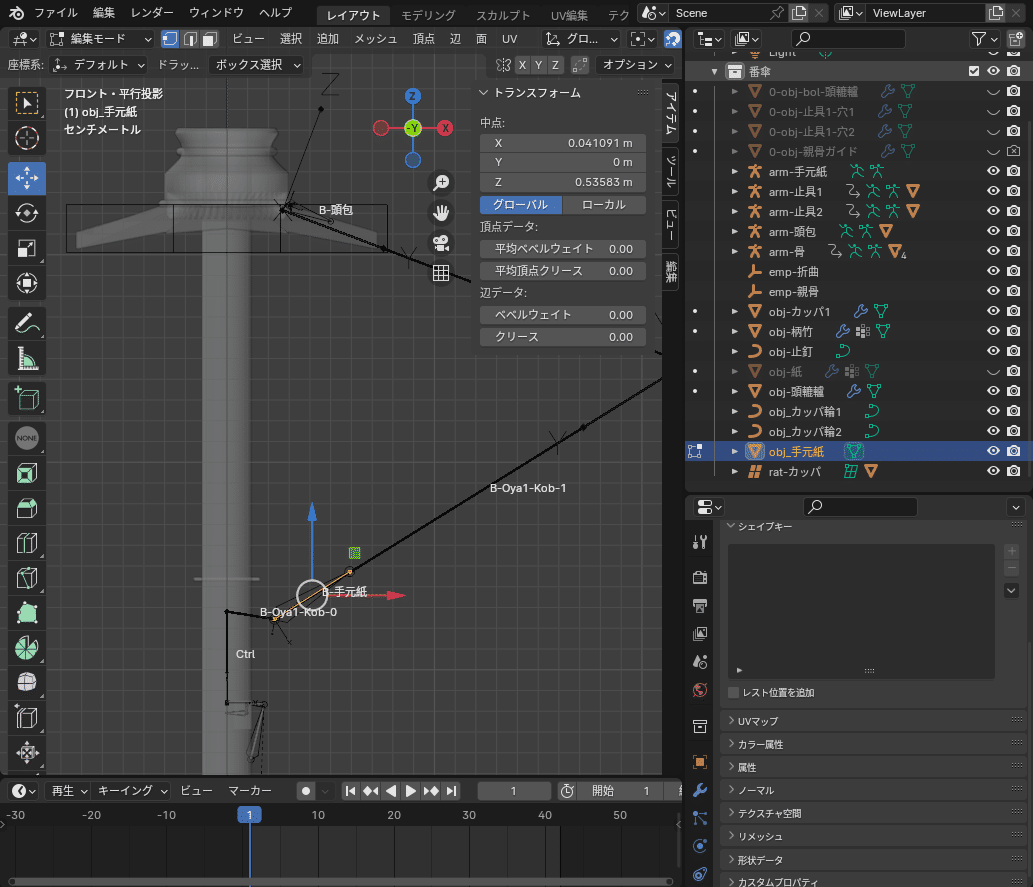
Task: Enable edge select mode
Action: click(190, 39)
